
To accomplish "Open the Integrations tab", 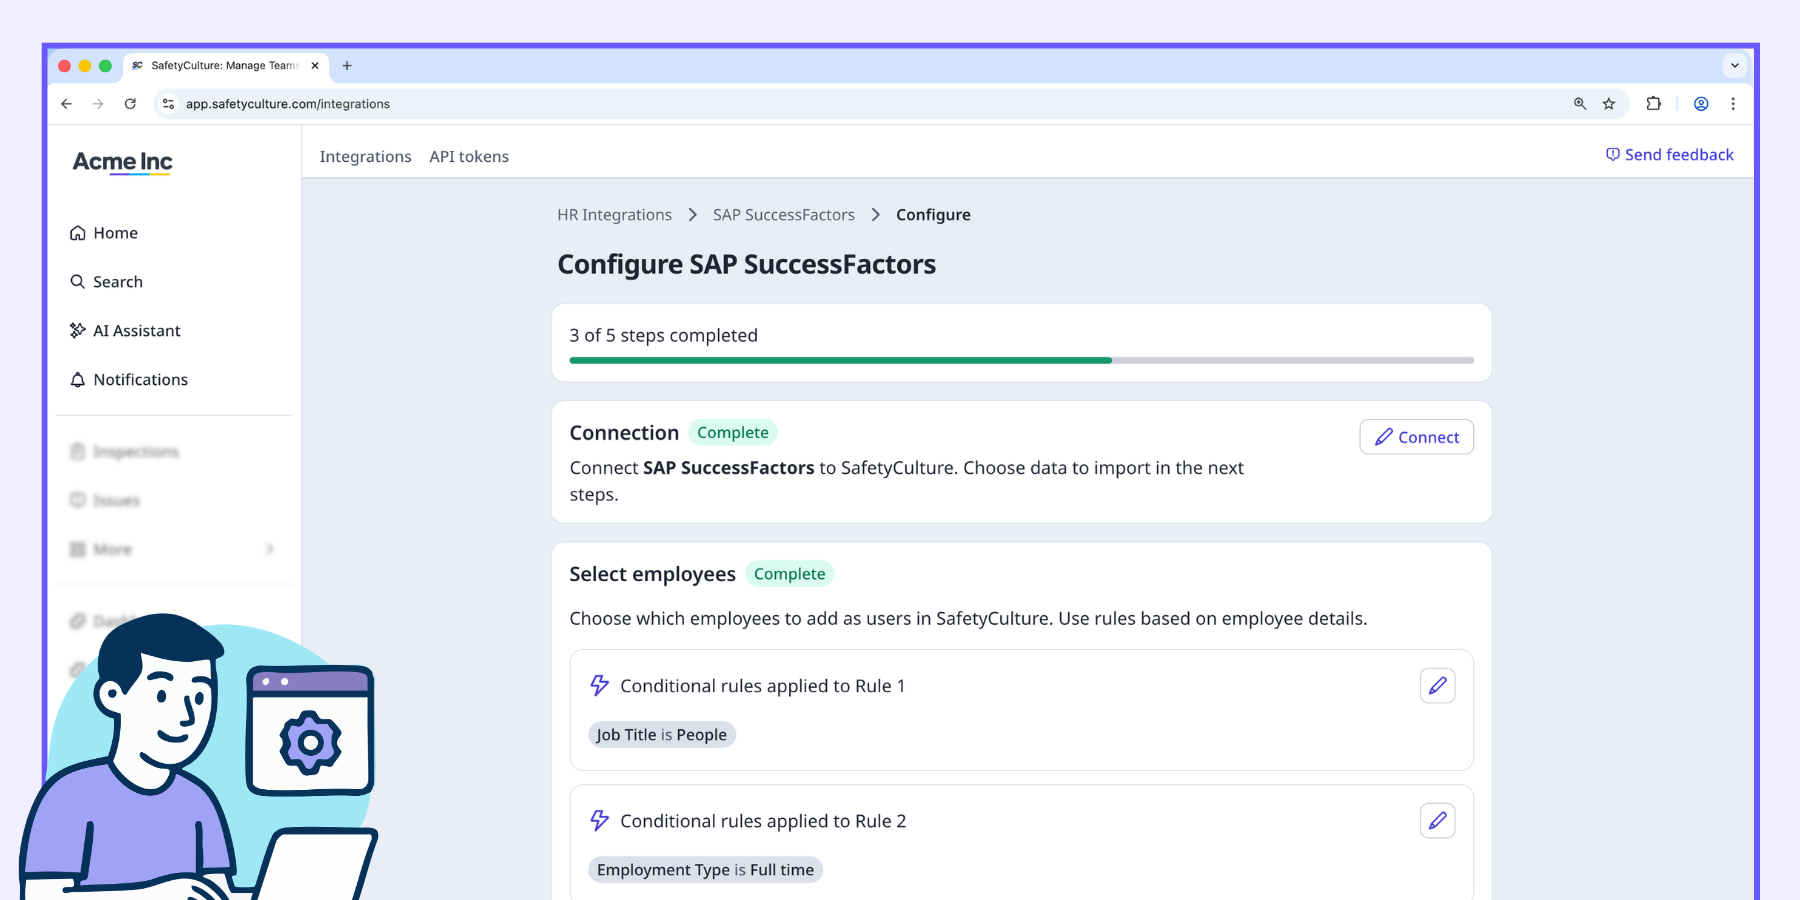I will click(x=365, y=157).
